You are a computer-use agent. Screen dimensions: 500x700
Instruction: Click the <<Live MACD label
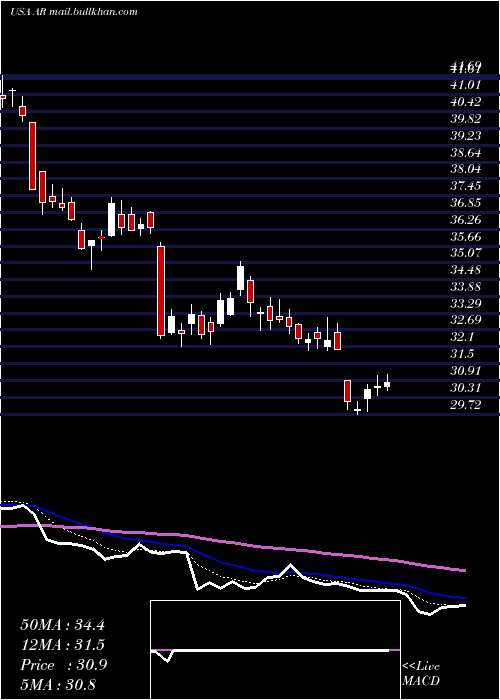click(x=421, y=674)
